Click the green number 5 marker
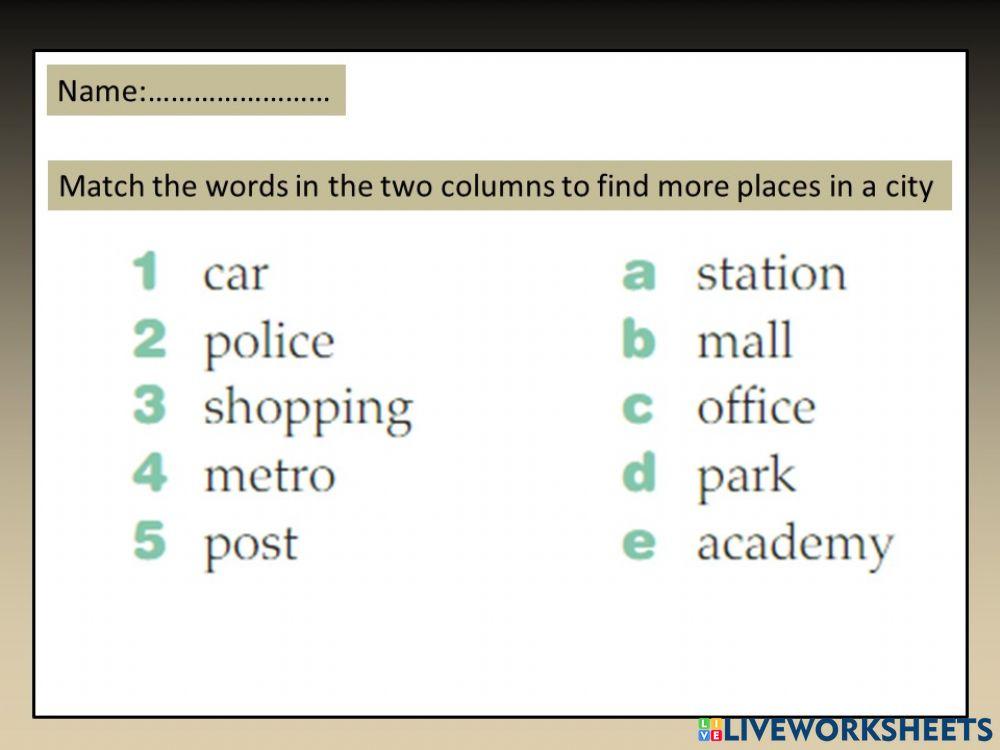 coord(149,540)
